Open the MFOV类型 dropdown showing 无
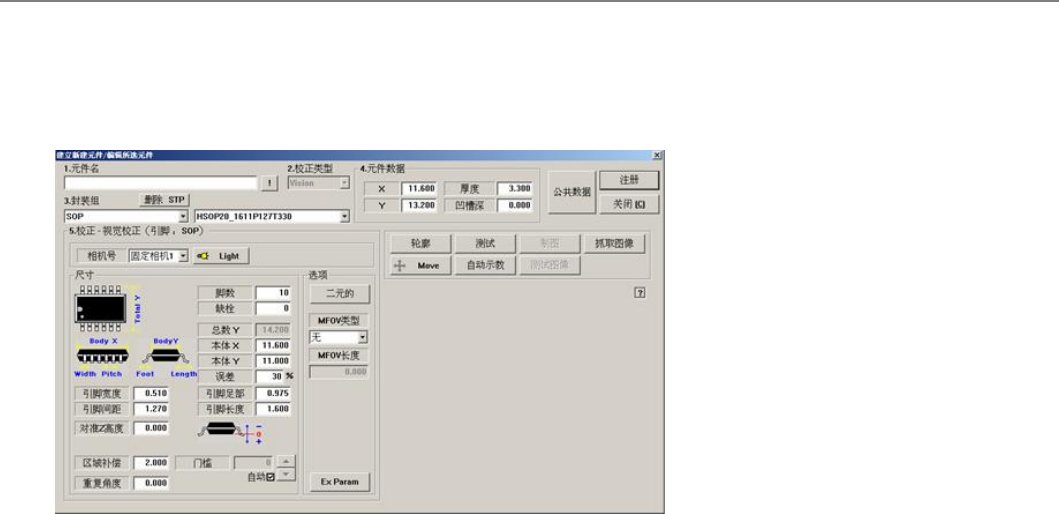This screenshot has height=514, width=1059. [363, 337]
